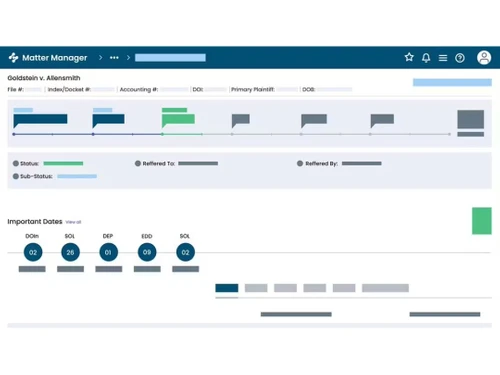Select the DOIn date circle 02

pyautogui.click(x=33, y=252)
